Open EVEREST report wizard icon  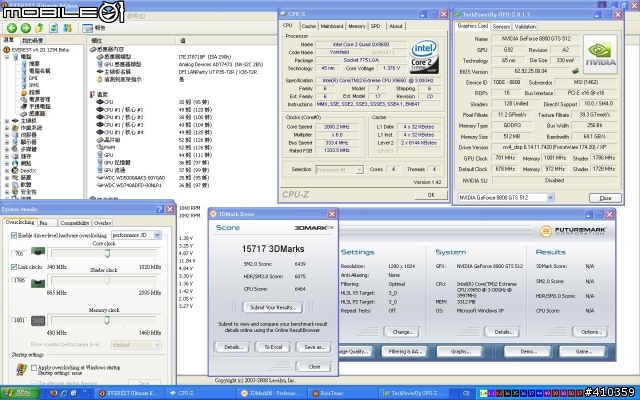click(x=87, y=28)
